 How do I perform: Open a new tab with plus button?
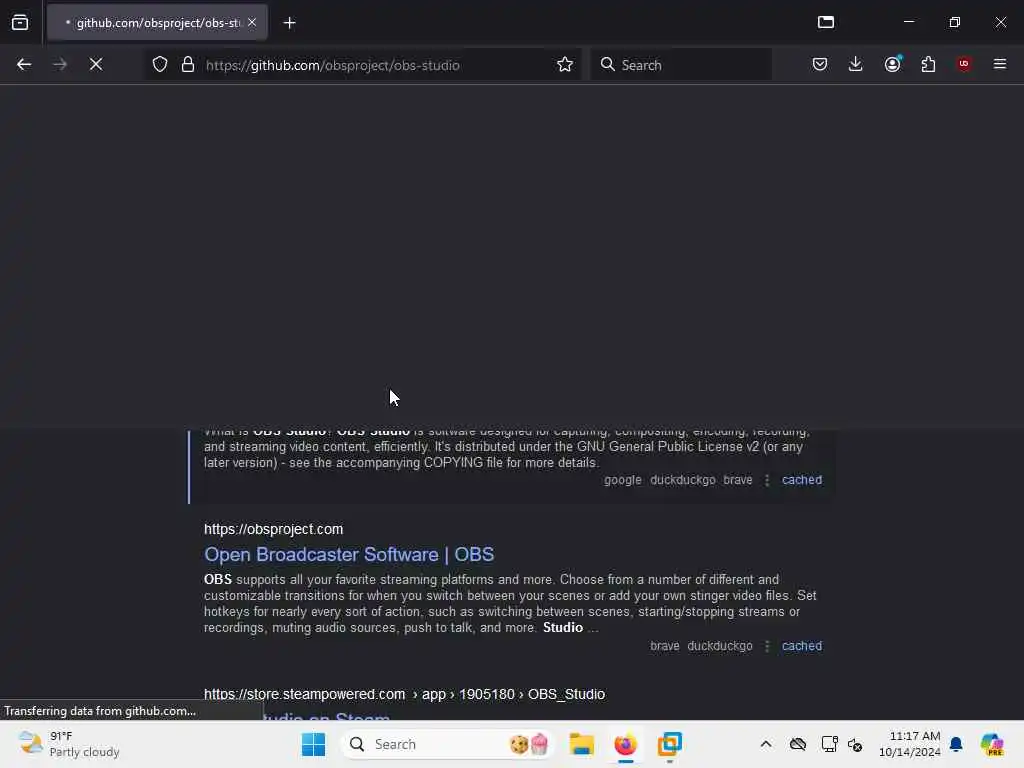(289, 23)
